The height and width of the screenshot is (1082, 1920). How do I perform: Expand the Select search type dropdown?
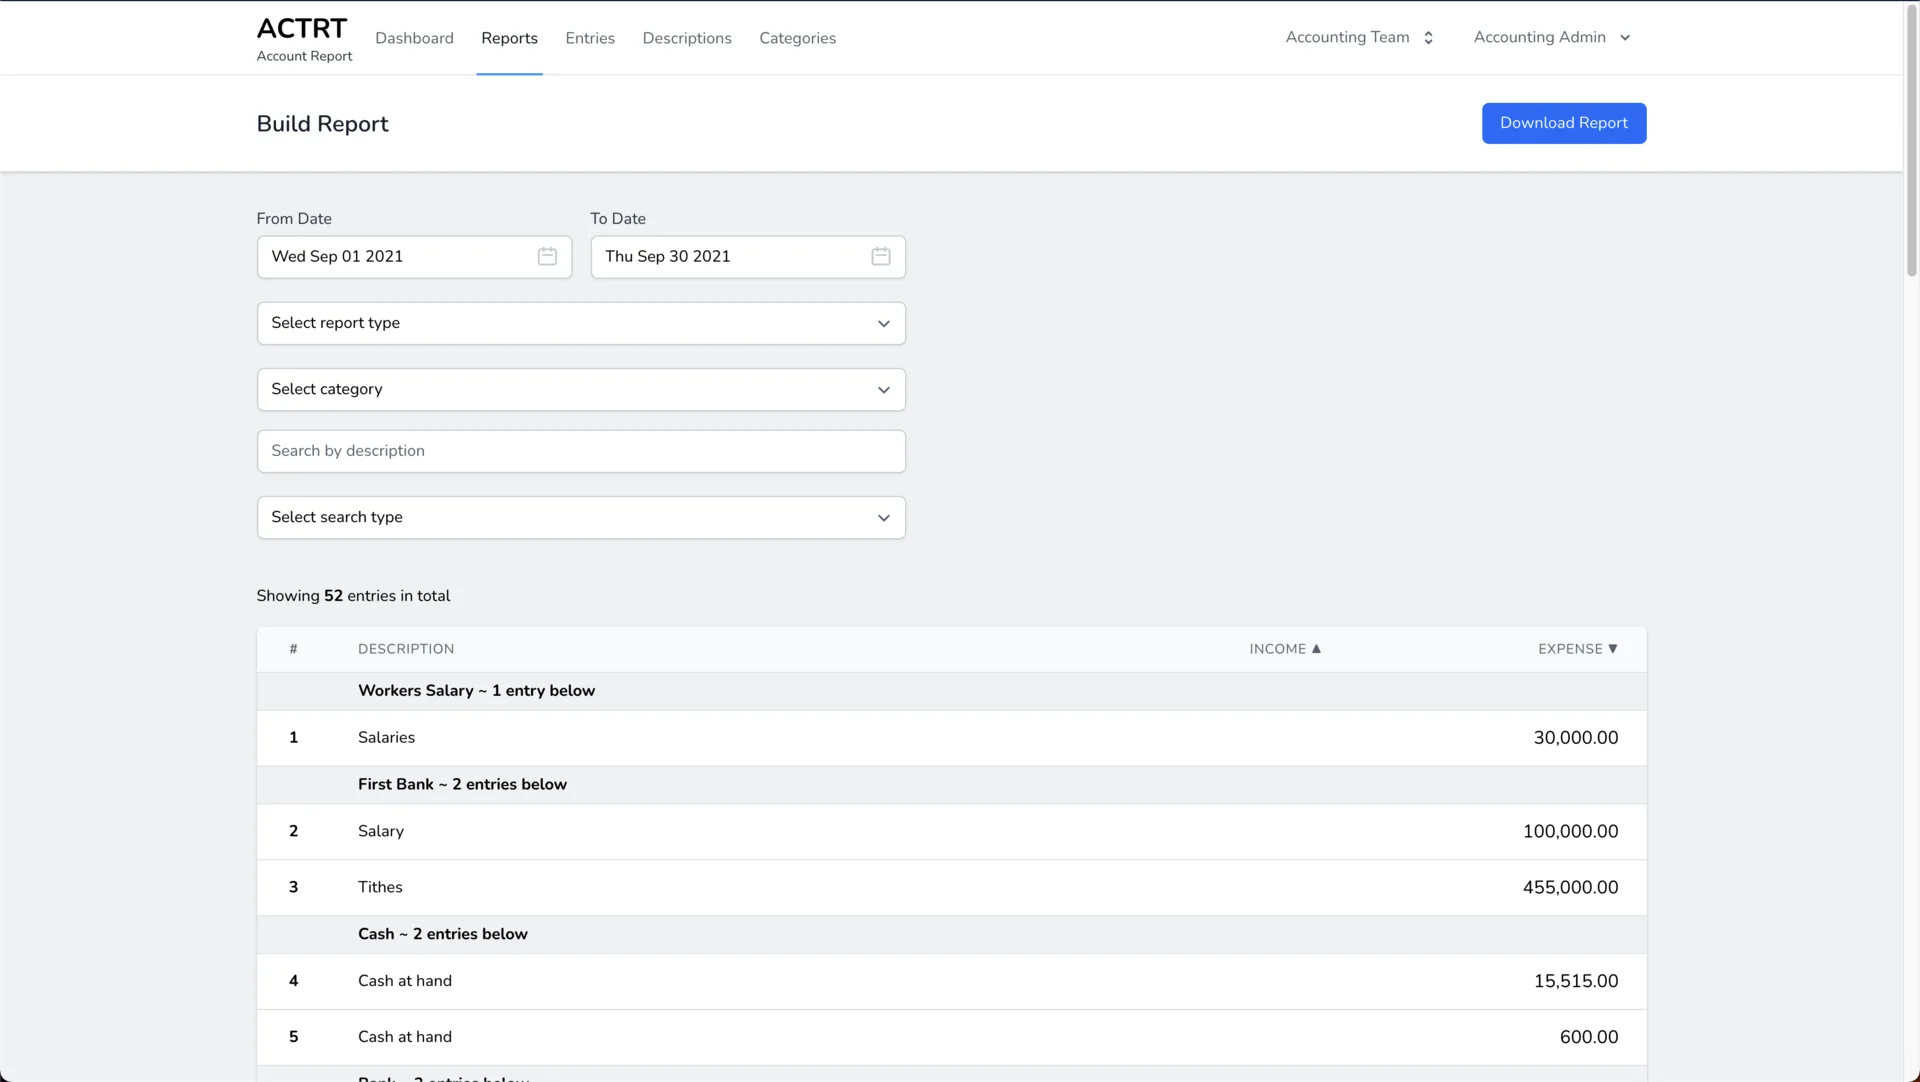pos(581,518)
